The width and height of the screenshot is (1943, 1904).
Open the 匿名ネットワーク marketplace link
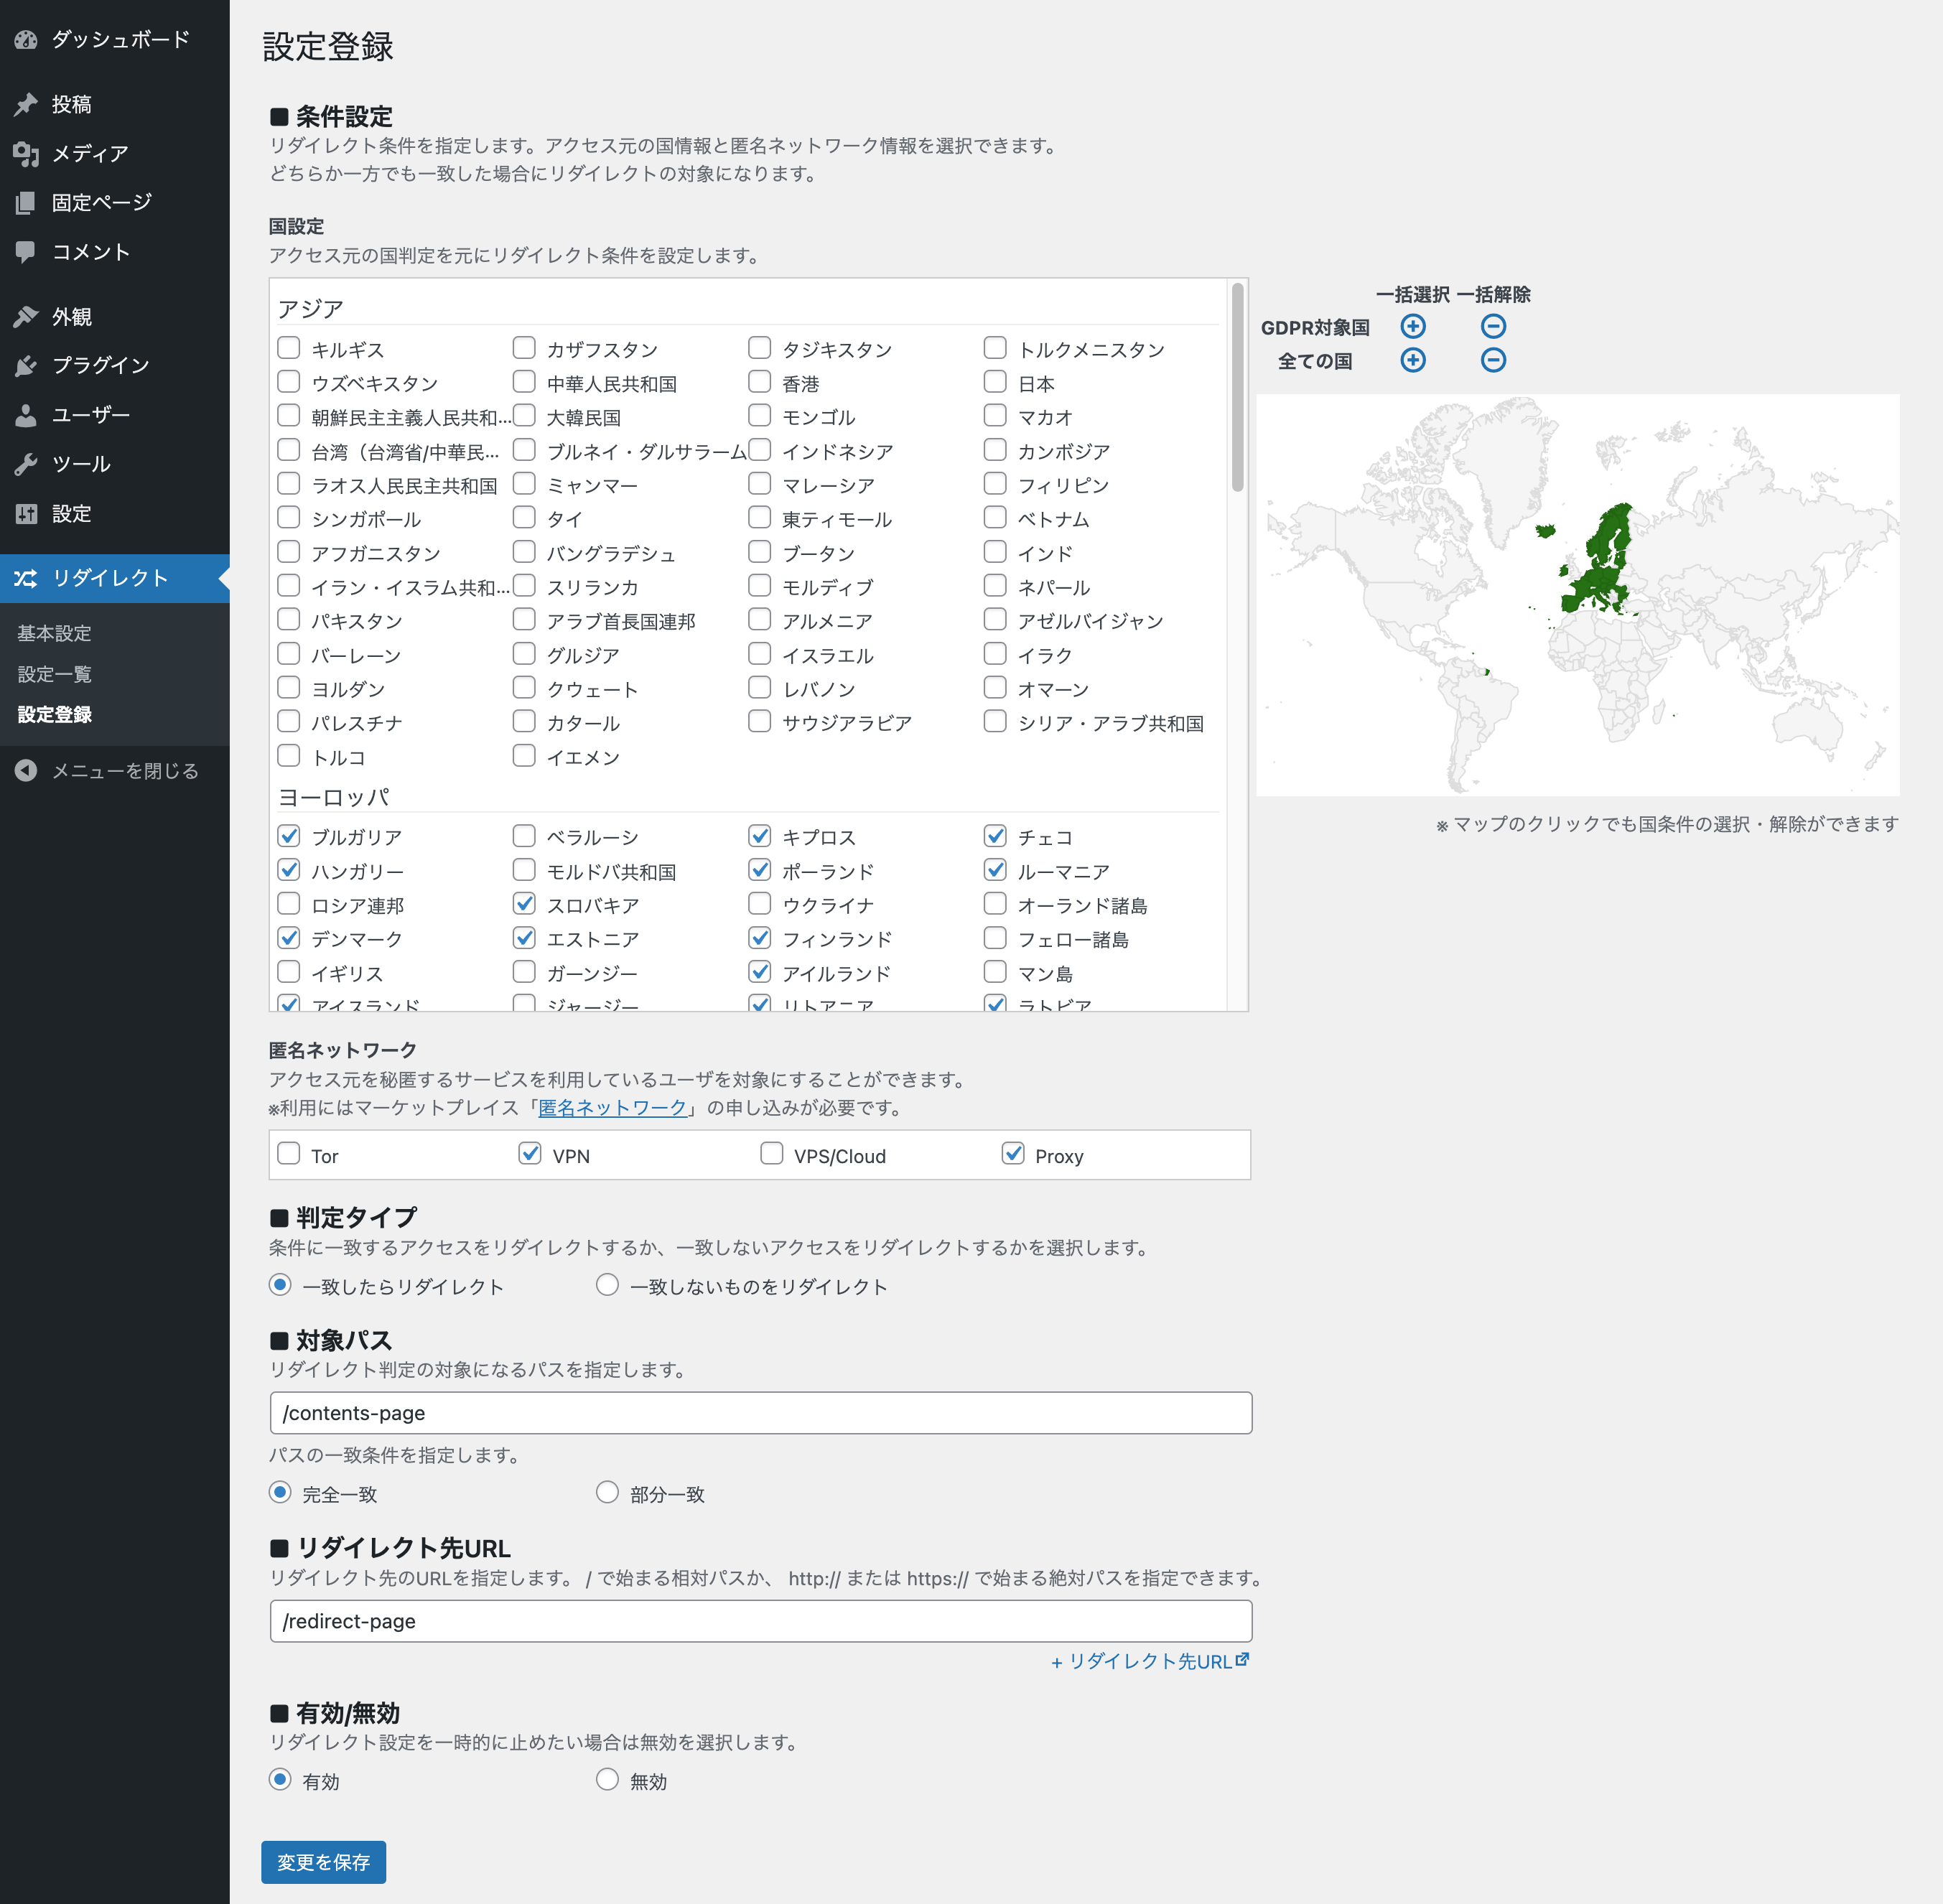point(612,1108)
